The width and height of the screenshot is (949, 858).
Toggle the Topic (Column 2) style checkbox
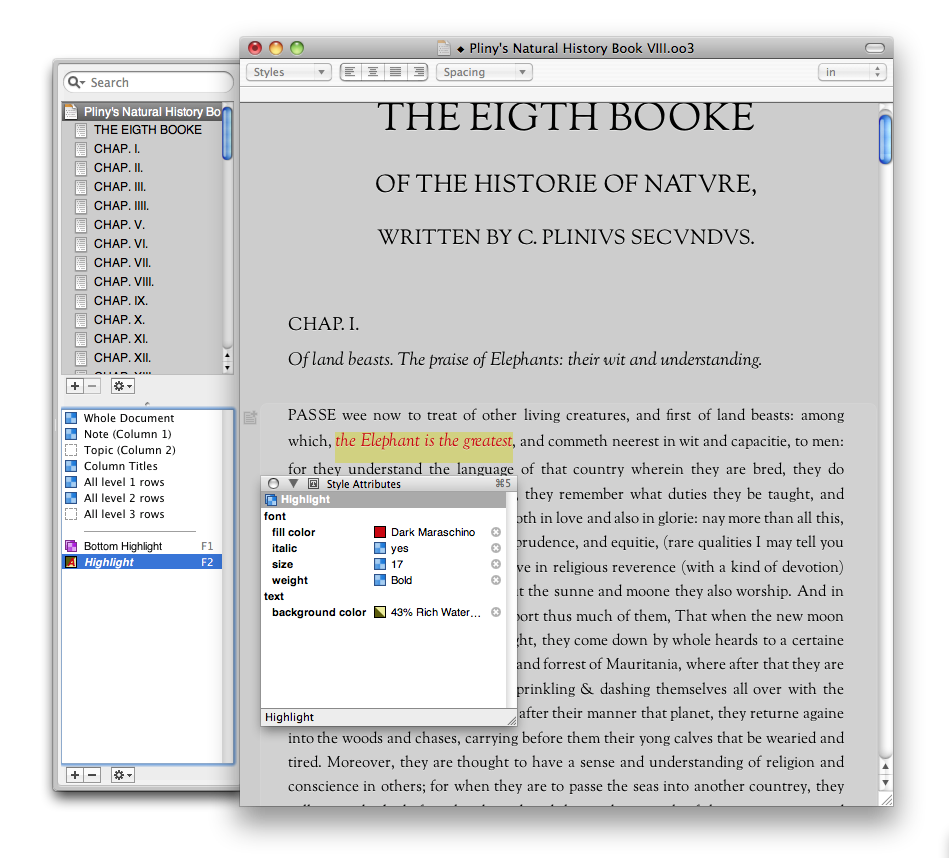pos(71,450)
